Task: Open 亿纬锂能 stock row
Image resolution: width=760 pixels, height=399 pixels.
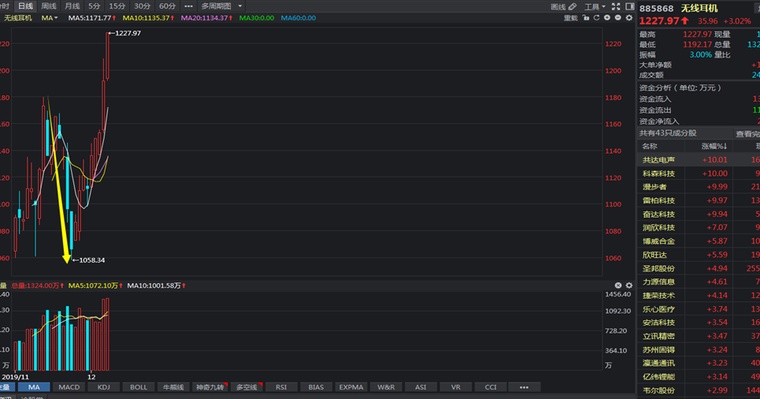Action: tap(698, 377)
